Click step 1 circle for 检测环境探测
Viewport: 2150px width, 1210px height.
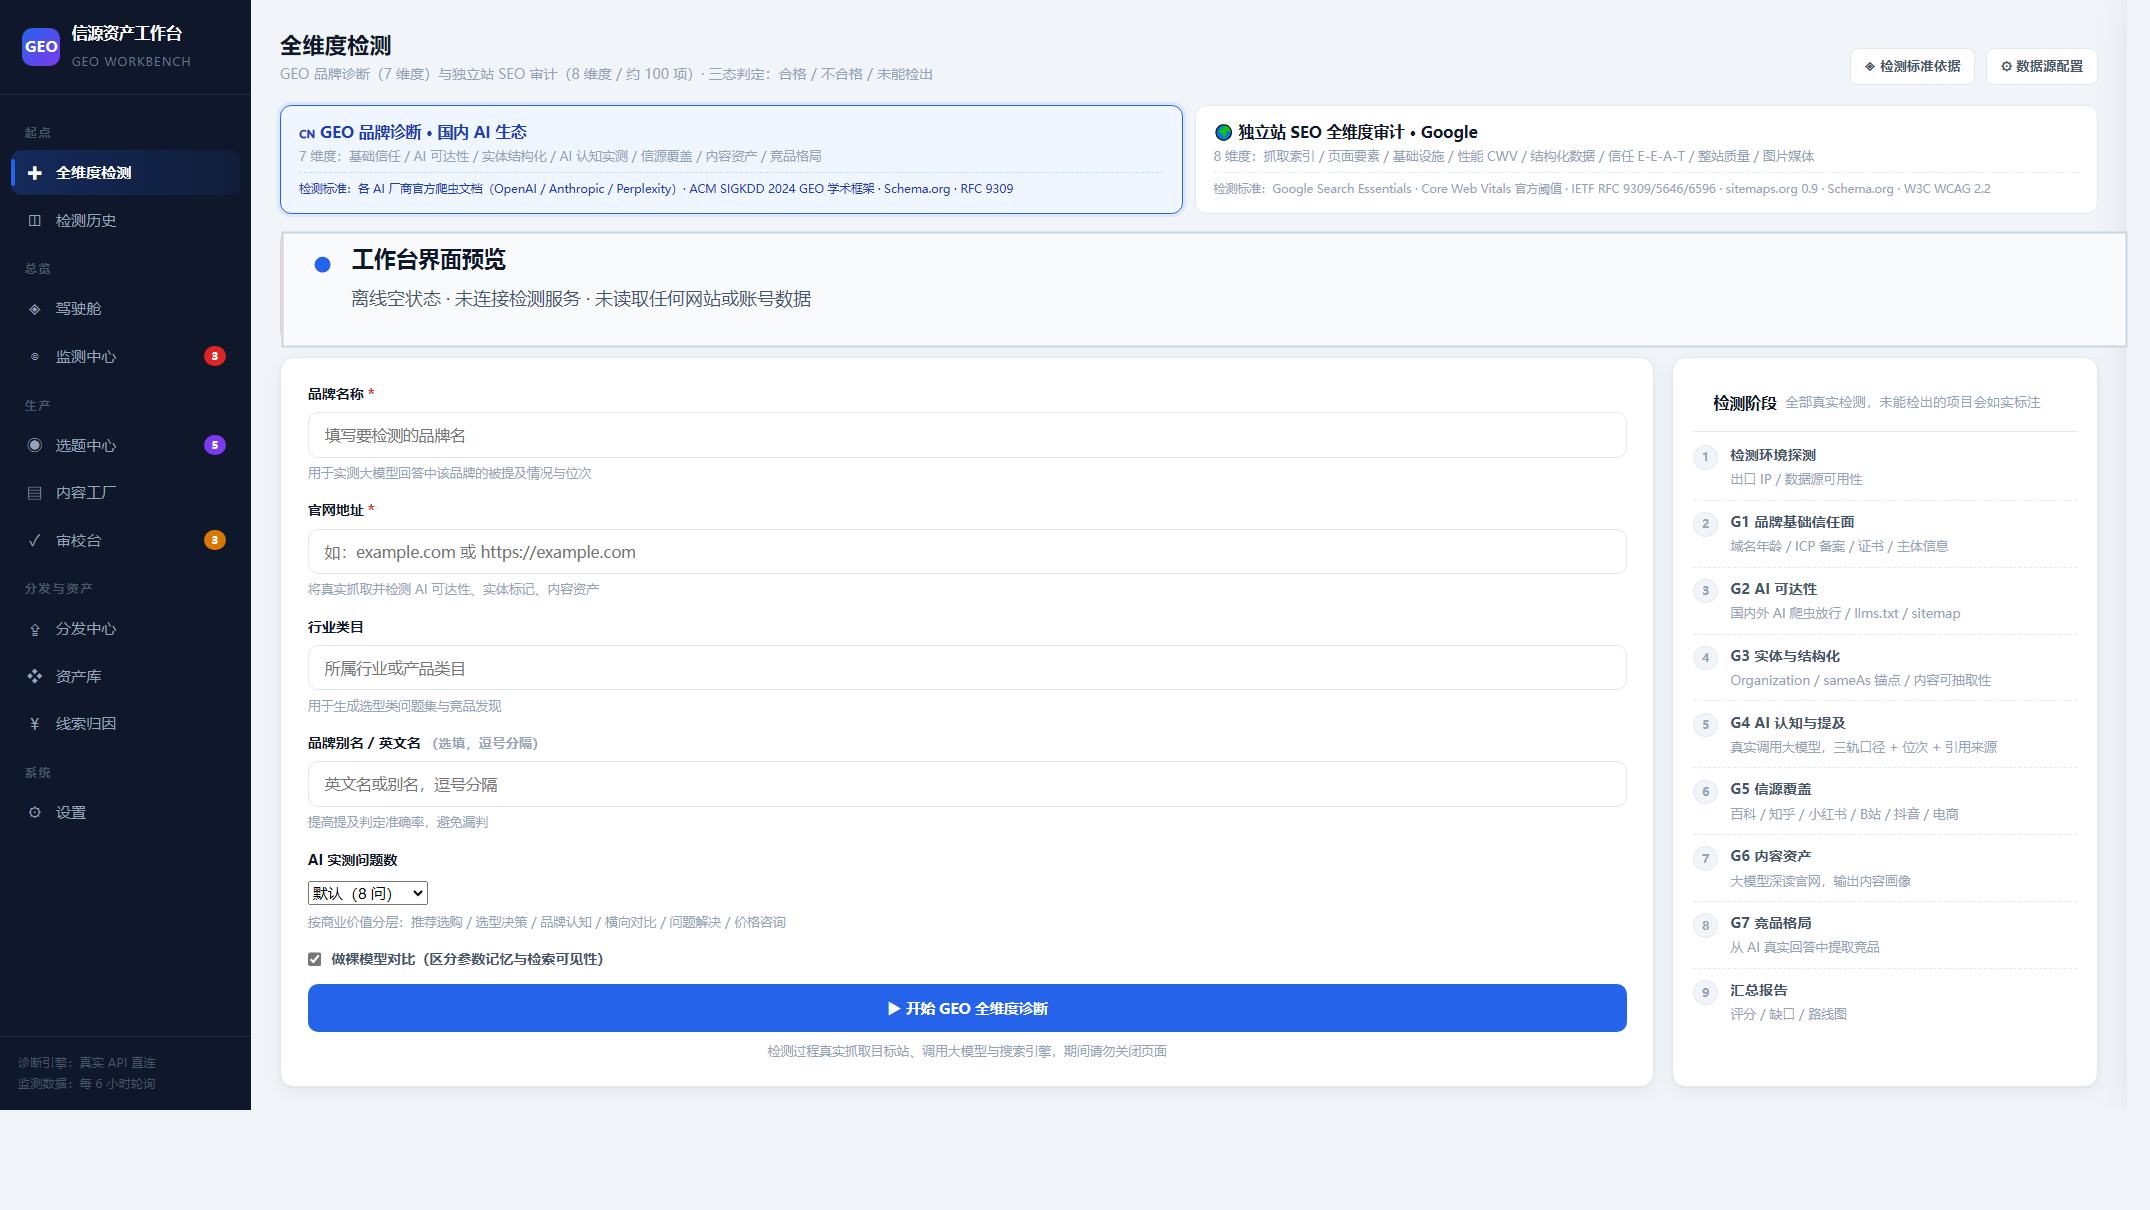[1706, 457]
